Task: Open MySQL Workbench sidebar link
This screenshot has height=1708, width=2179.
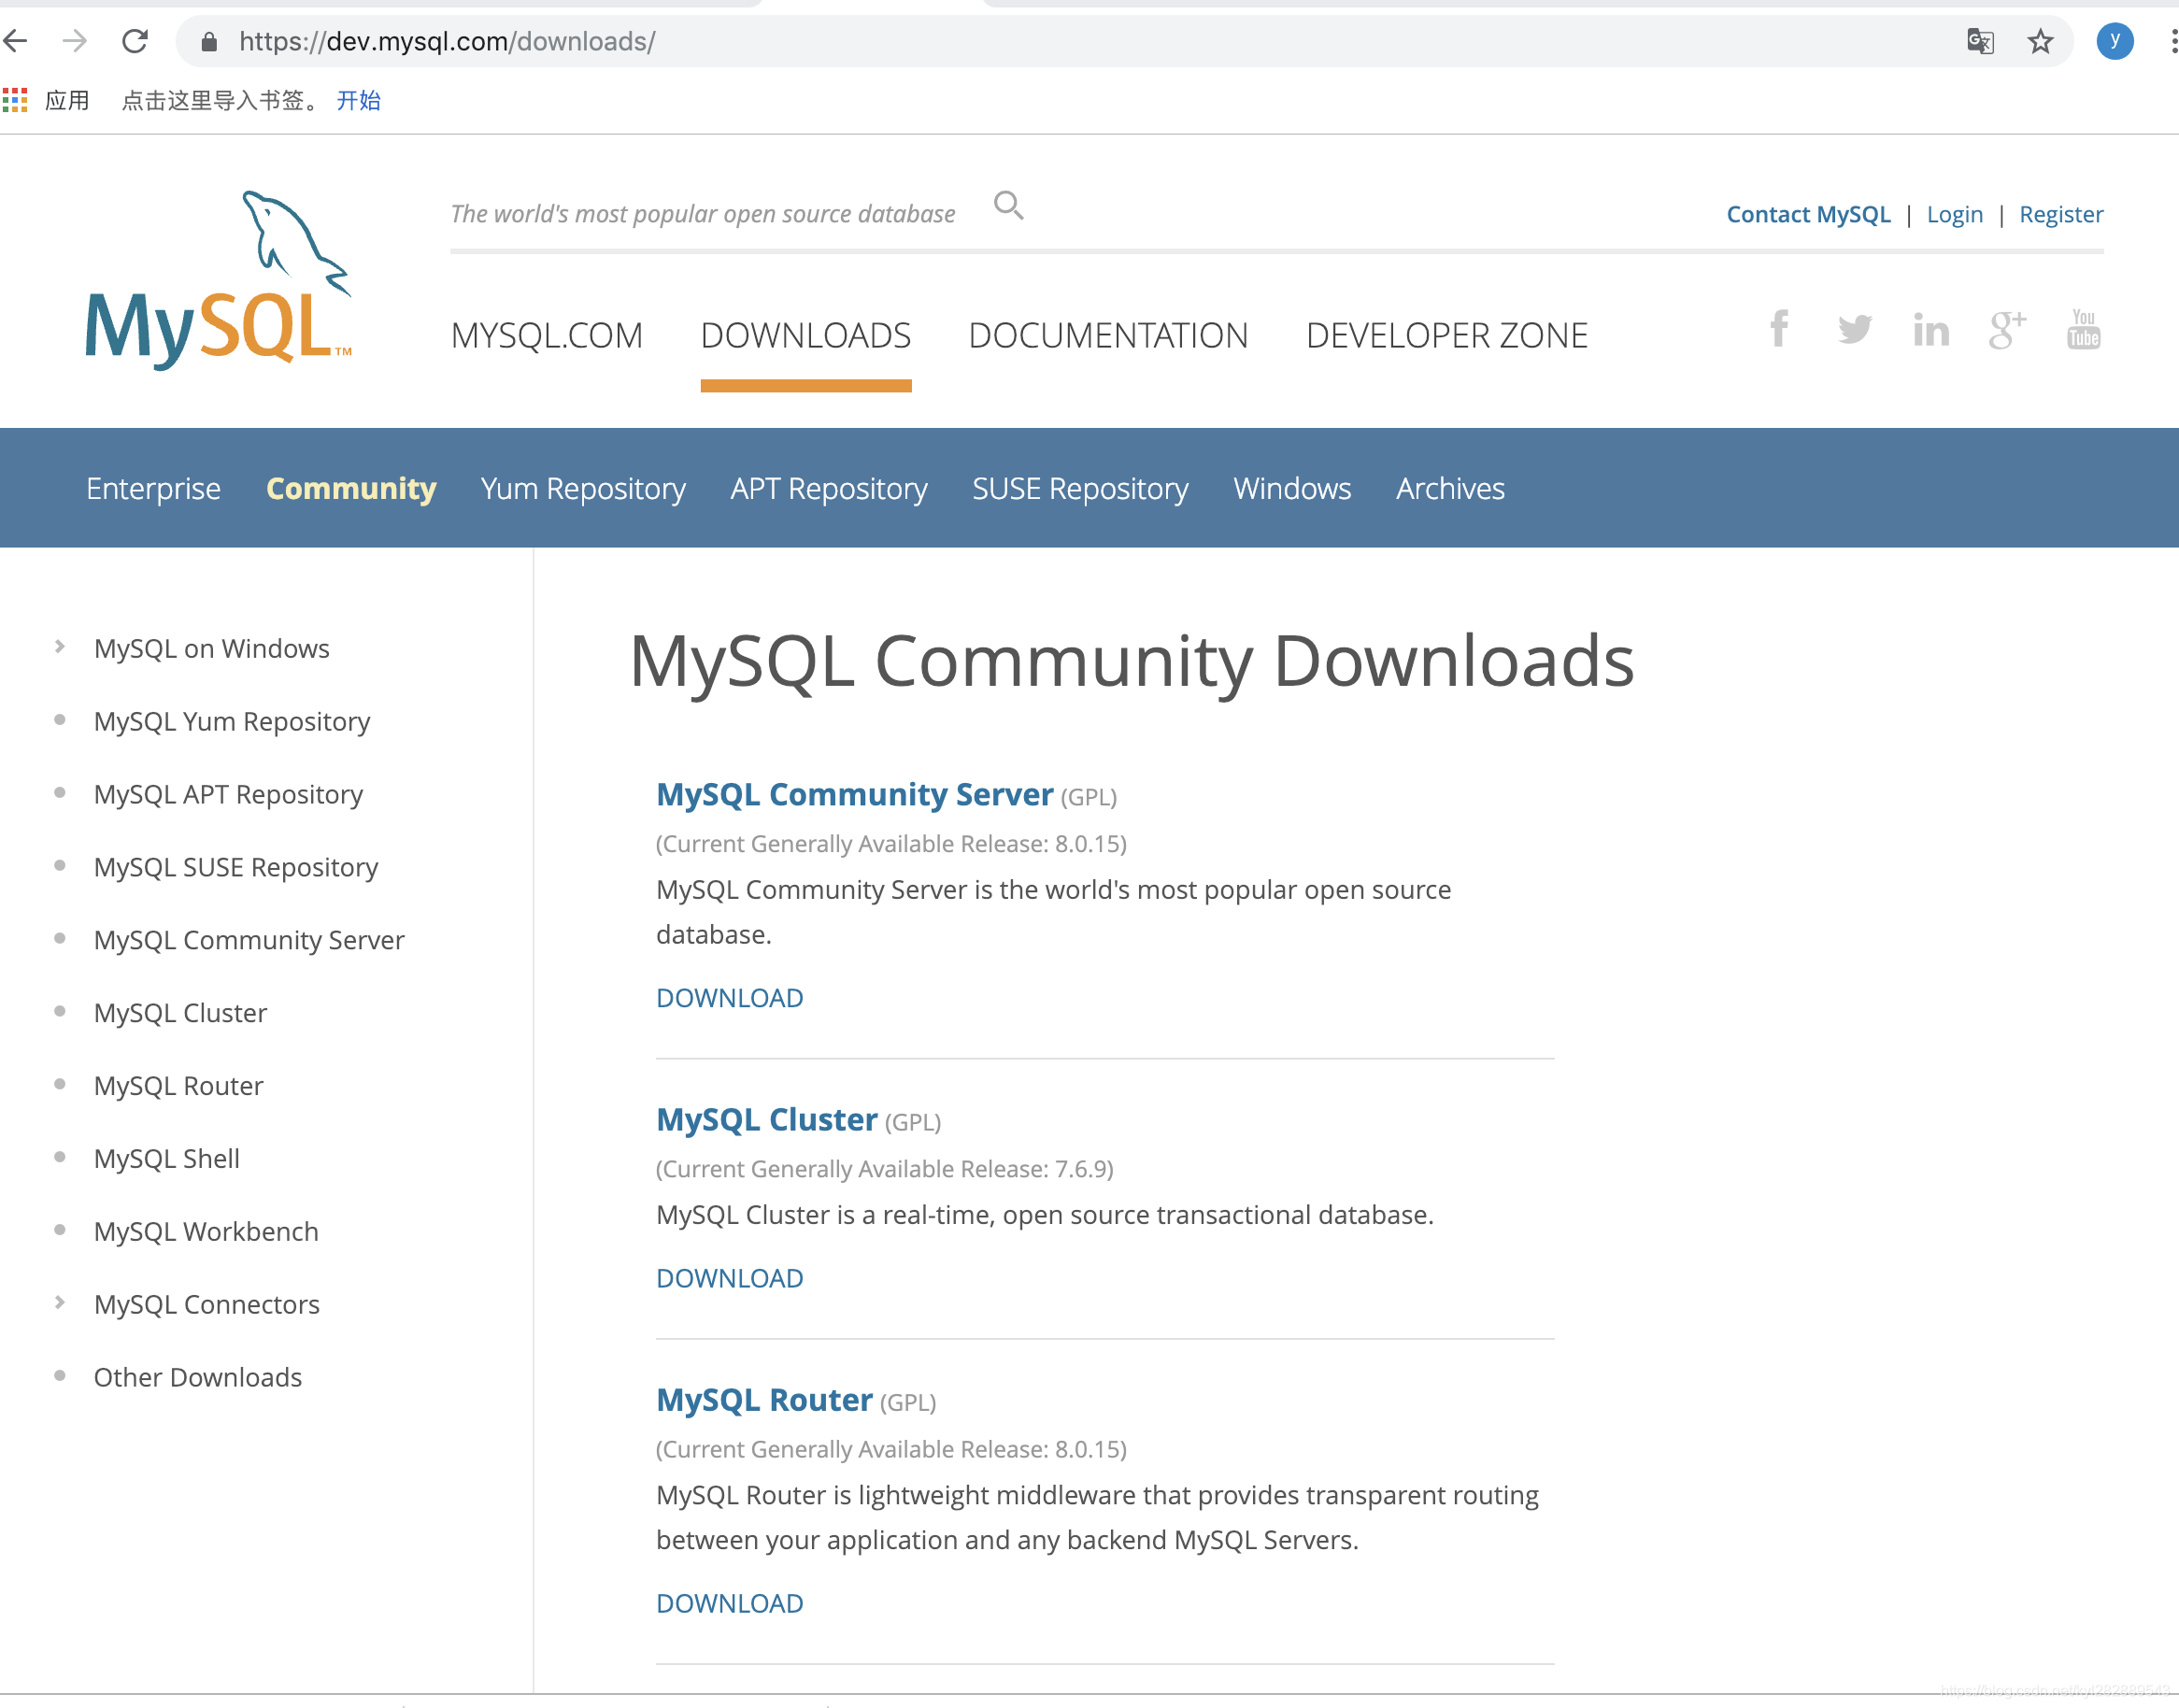Action: click(206, 1232)
